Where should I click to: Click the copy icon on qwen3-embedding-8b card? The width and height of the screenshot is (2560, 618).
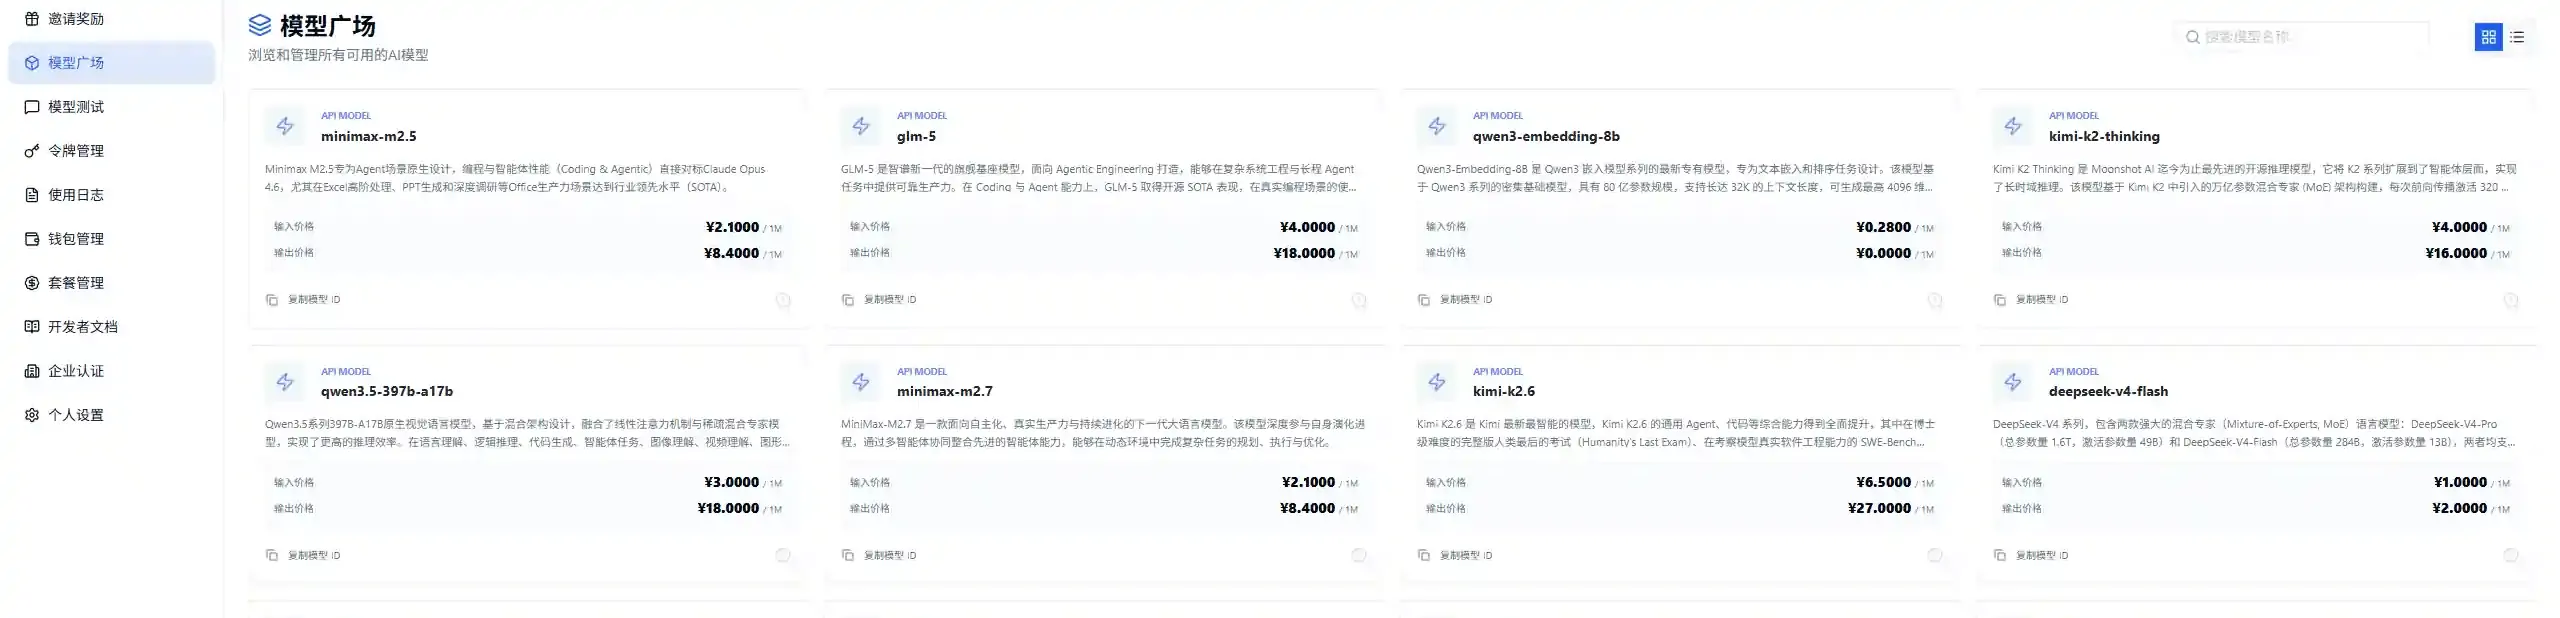coord(1424,300)
